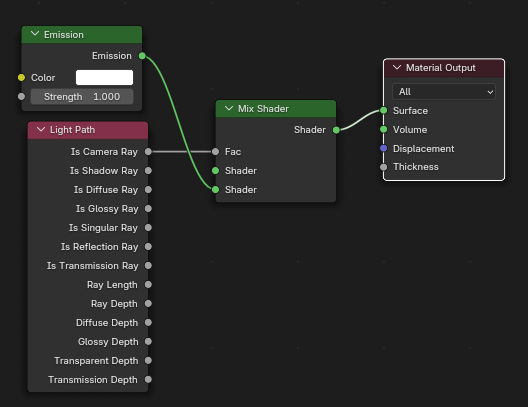Click the Transmission Depth output socket
Image resolution: width=528 pixels, height=407 pixels.
(148, 380)
